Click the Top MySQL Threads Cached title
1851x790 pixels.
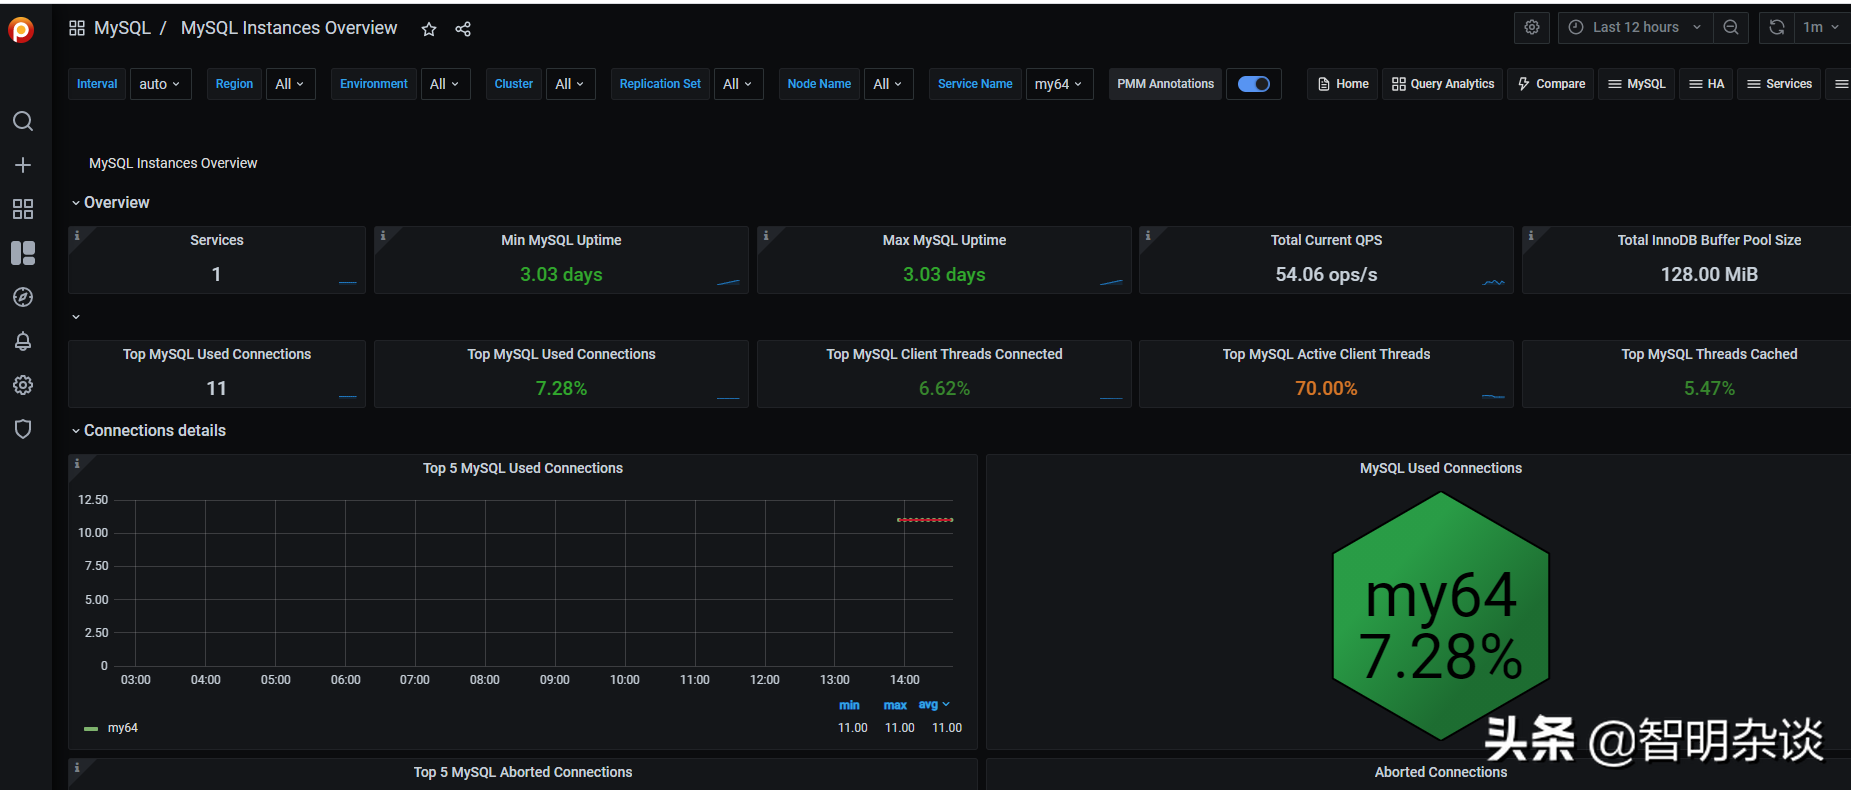coord(1709,354)
